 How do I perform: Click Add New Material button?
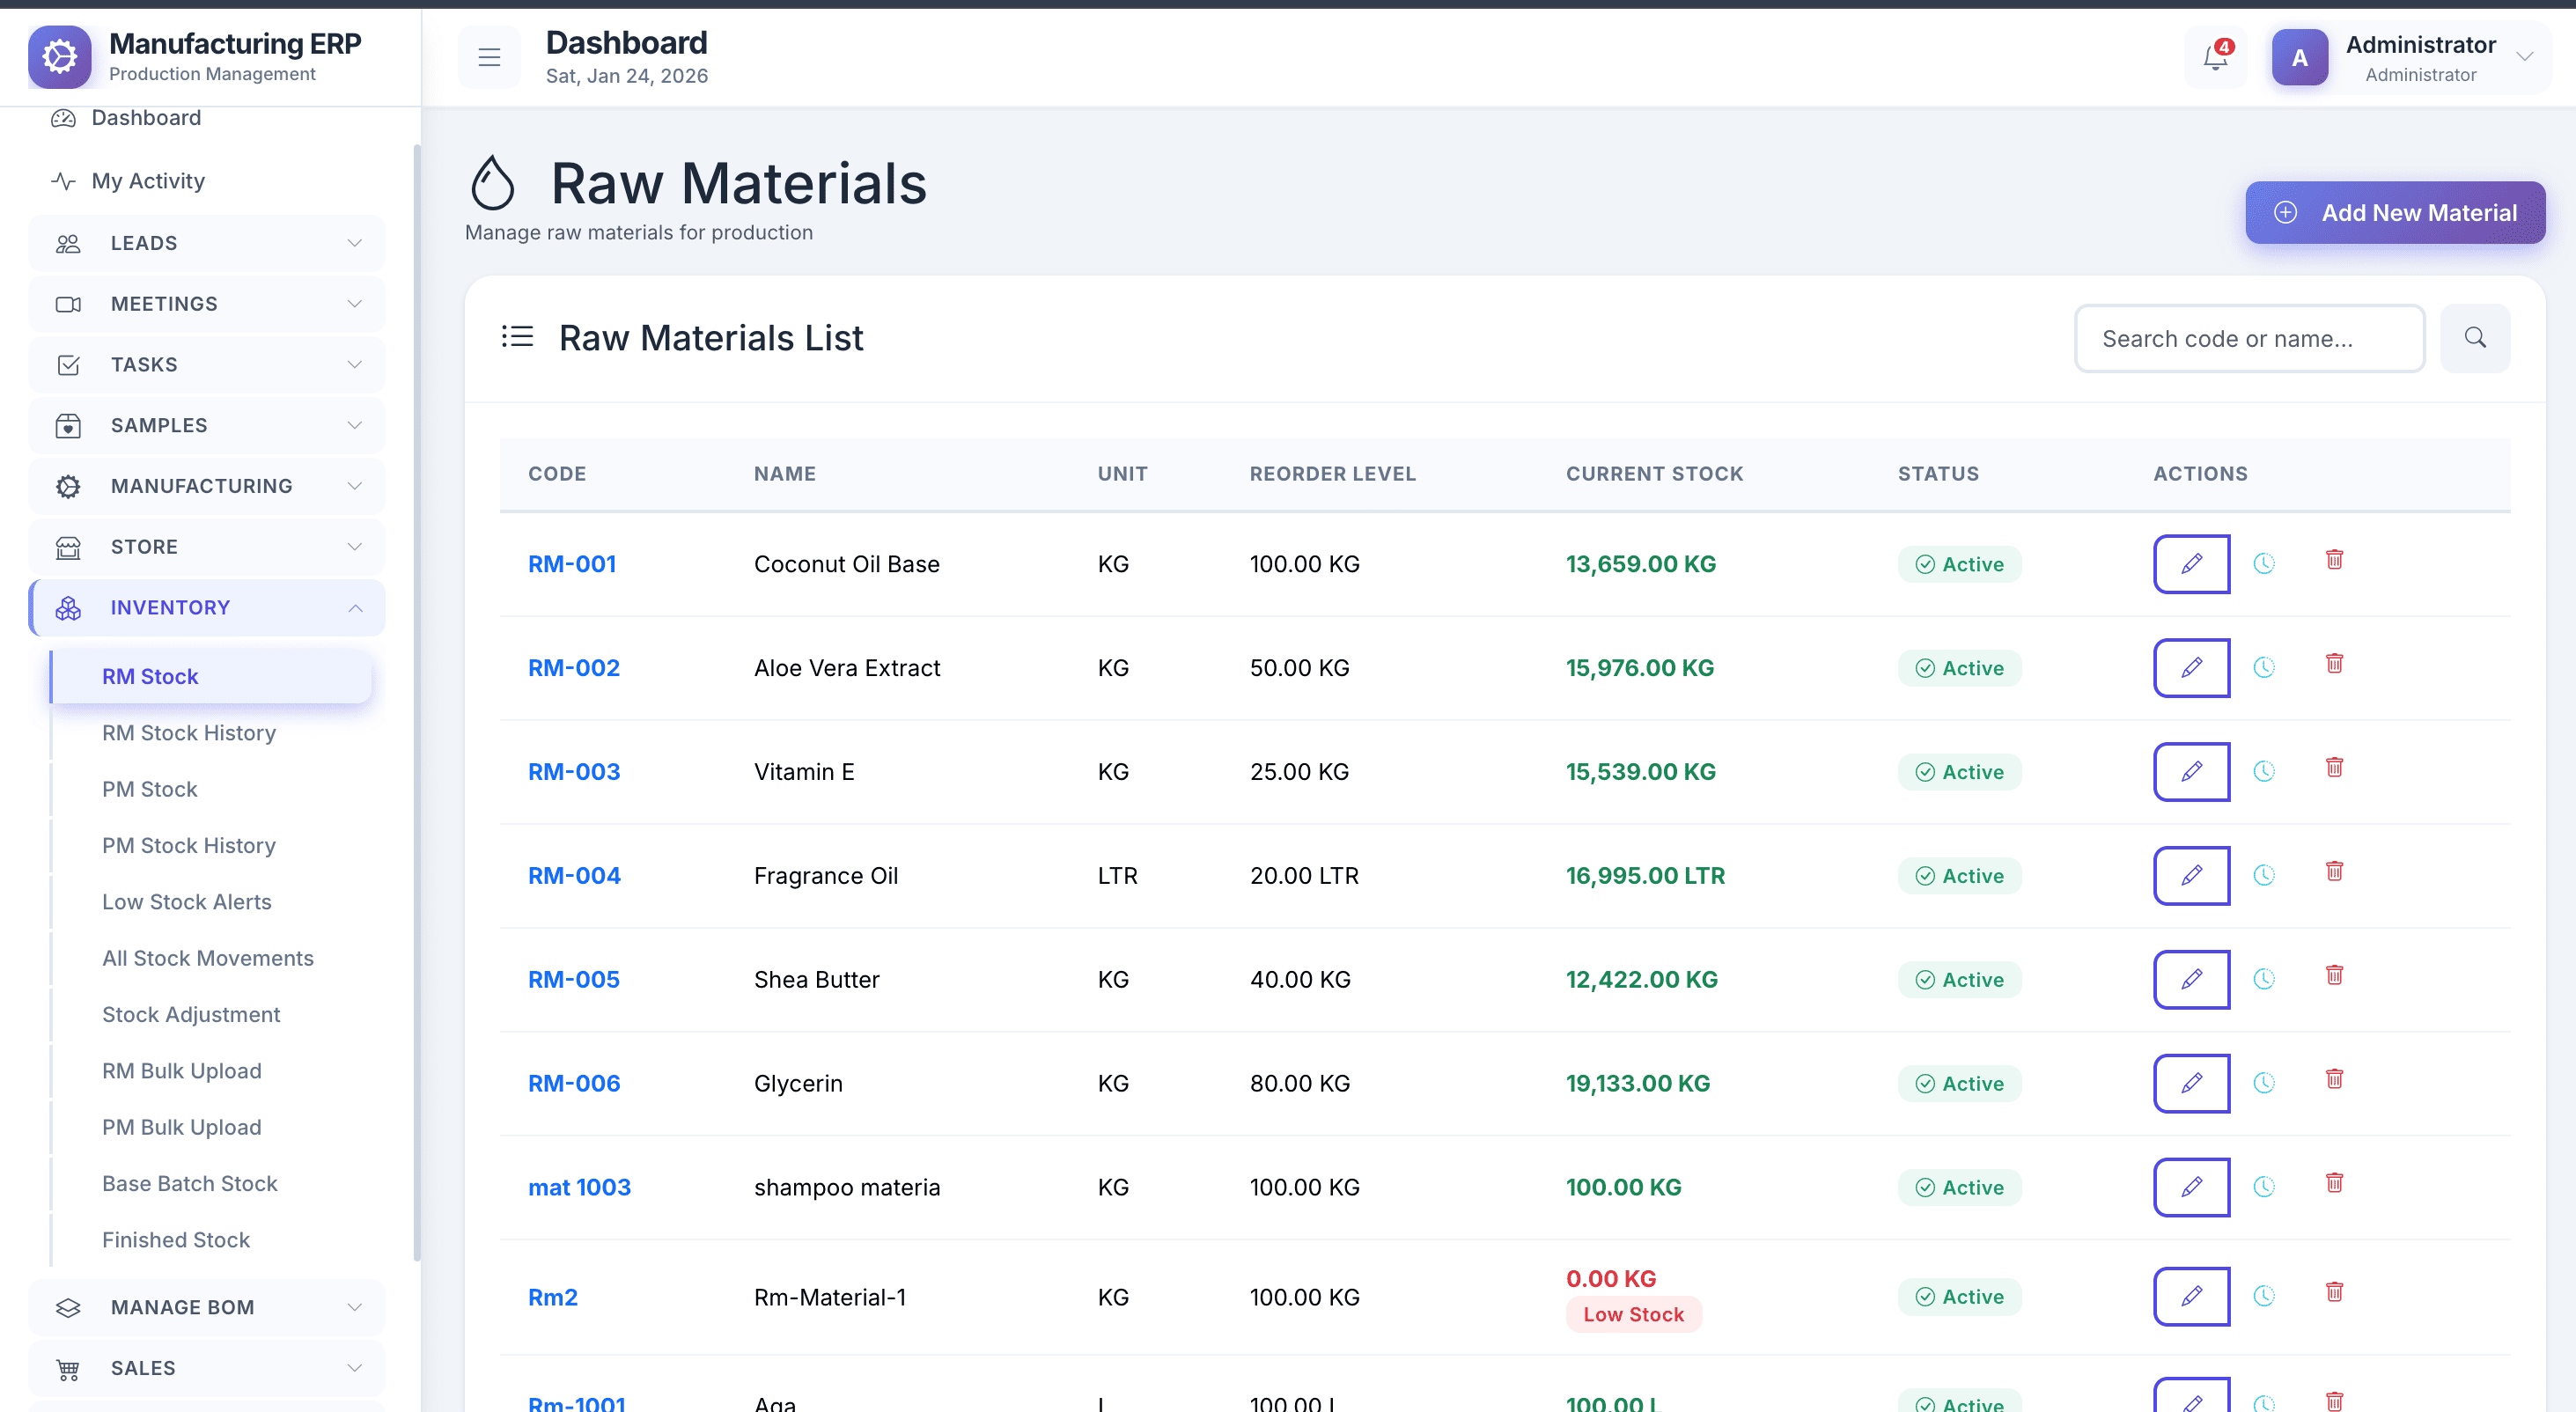[2394, 213]
